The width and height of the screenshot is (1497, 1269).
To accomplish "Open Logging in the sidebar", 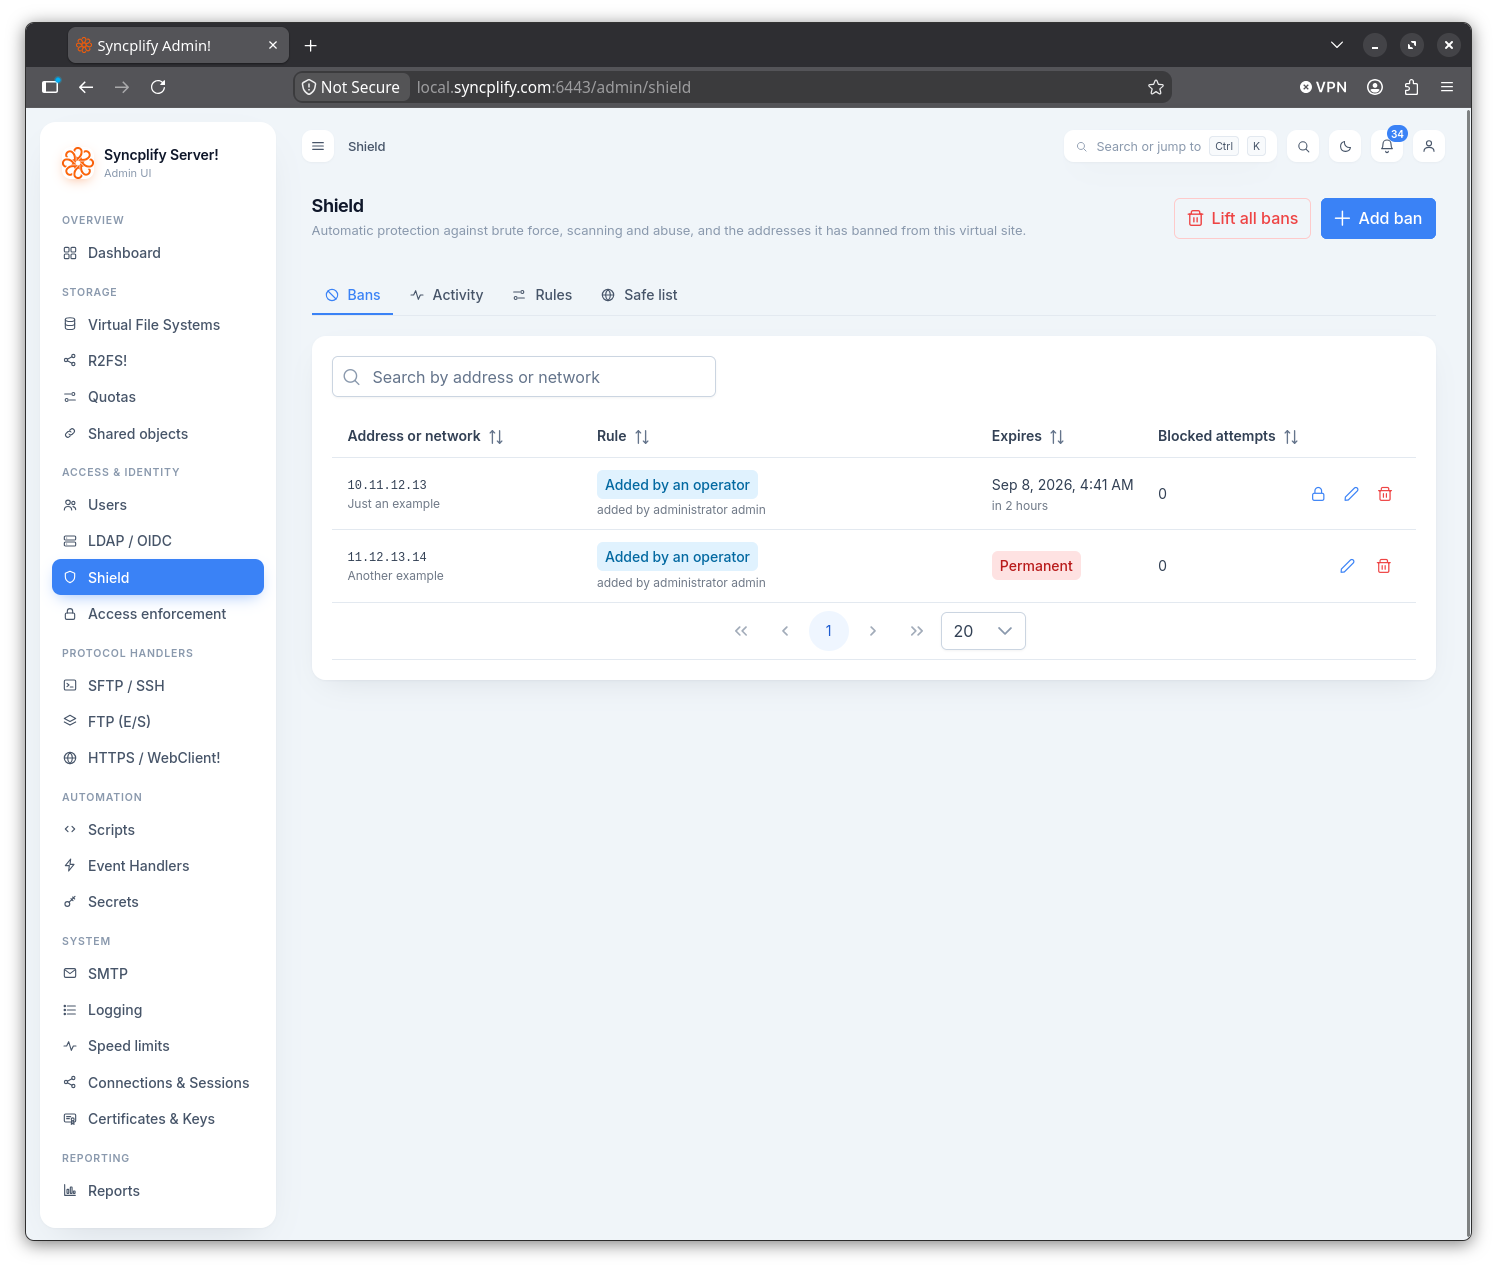I will (x=158, y=1010).
